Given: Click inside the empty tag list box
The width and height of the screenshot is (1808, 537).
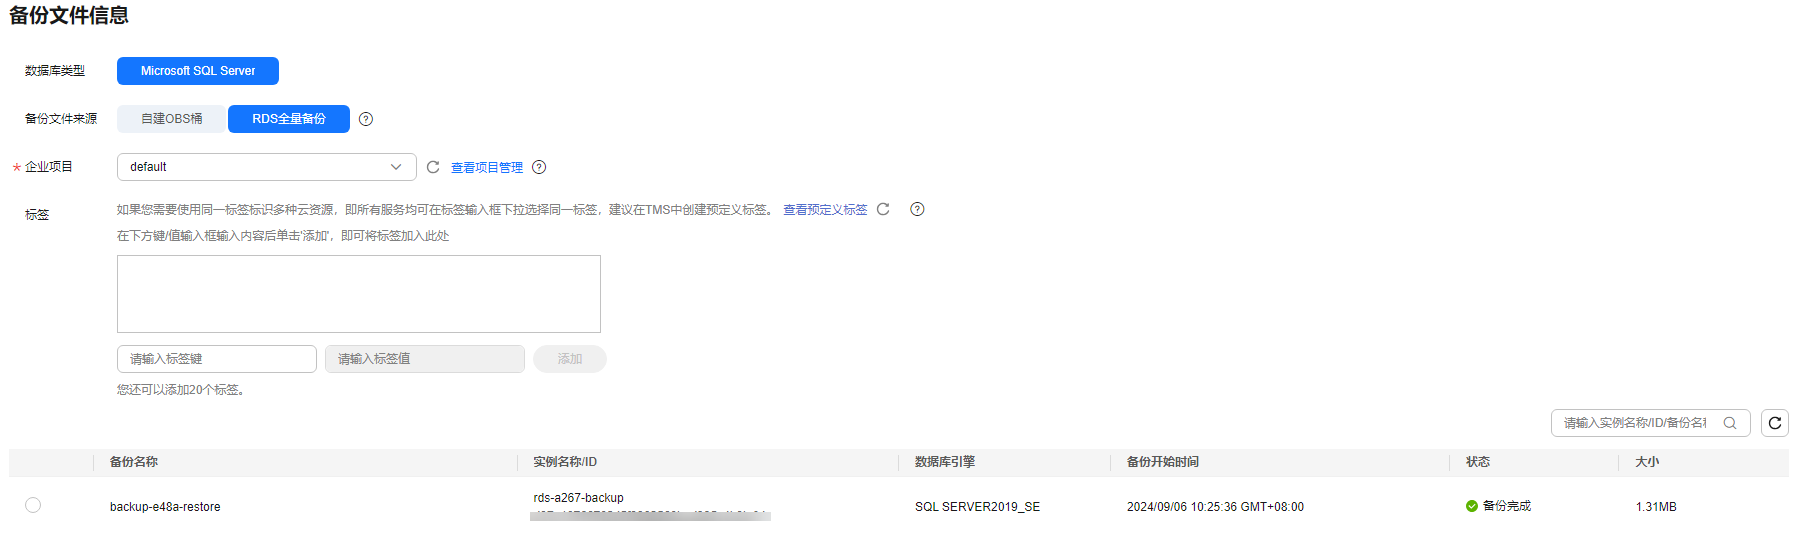Looking at the screenshot, I should (359, 294).
